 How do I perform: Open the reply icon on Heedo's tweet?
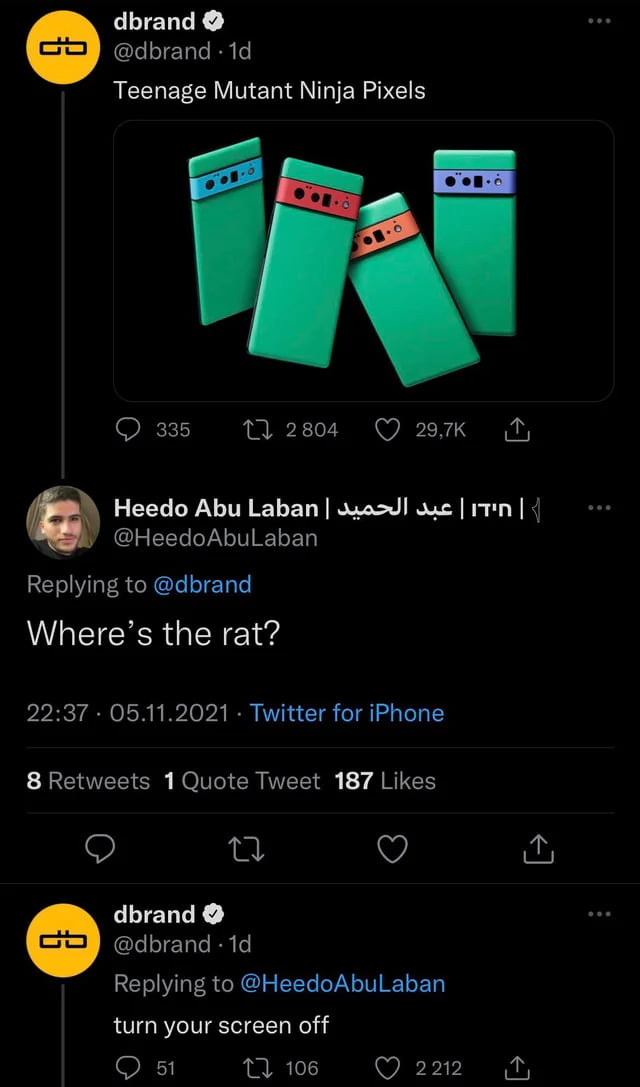[100, 848]
